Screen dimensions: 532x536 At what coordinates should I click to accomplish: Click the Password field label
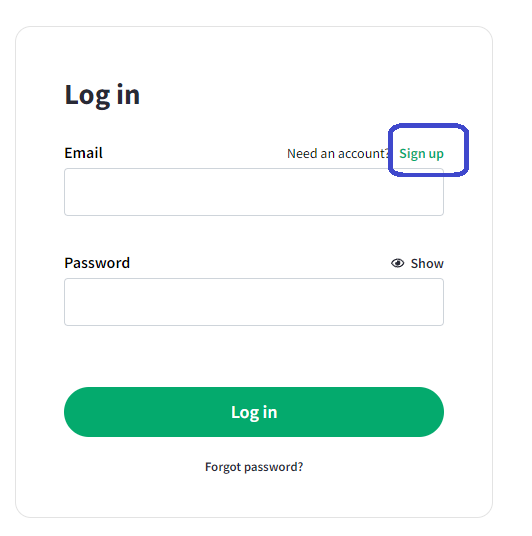97,263
